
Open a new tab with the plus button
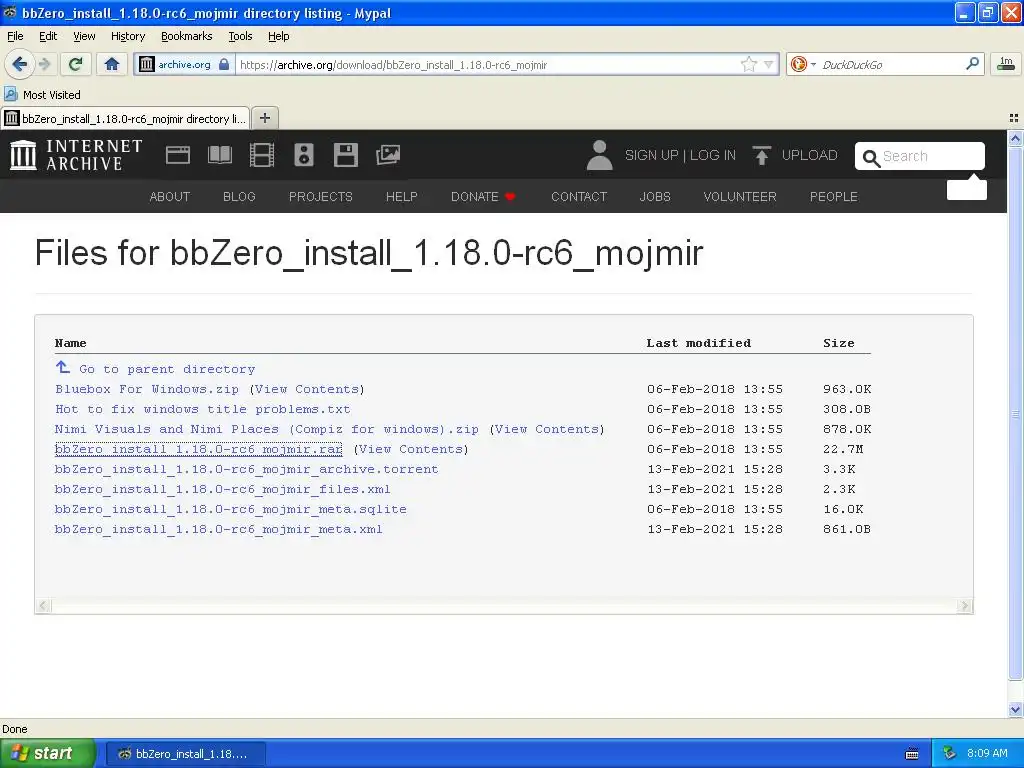pyautogui.click(x=264, y=118)
